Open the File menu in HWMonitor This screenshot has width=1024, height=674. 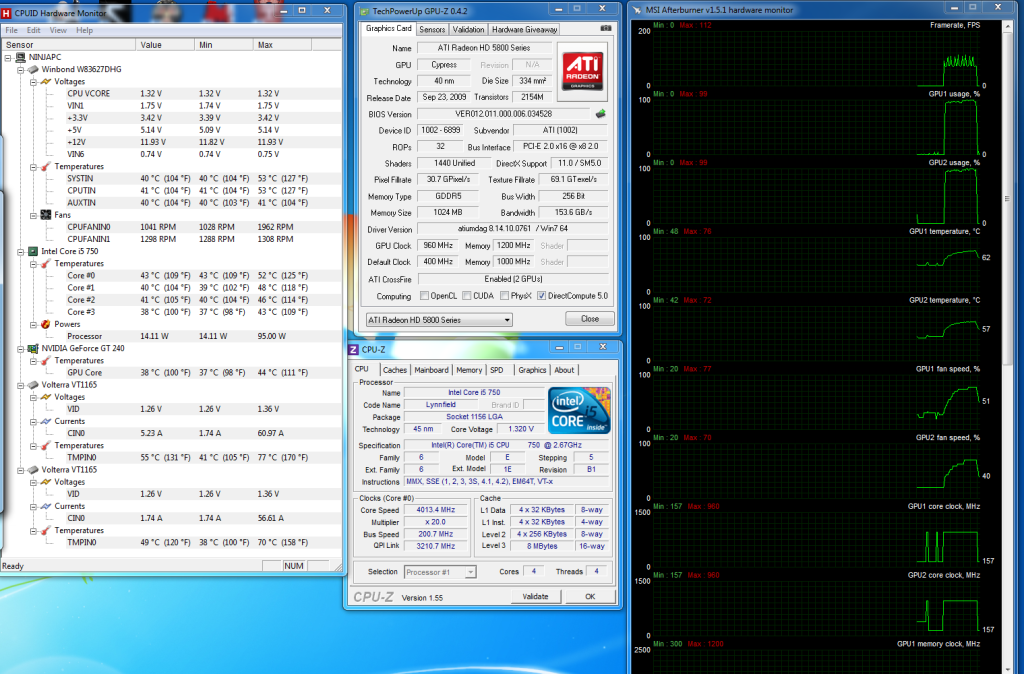[12, 30]
